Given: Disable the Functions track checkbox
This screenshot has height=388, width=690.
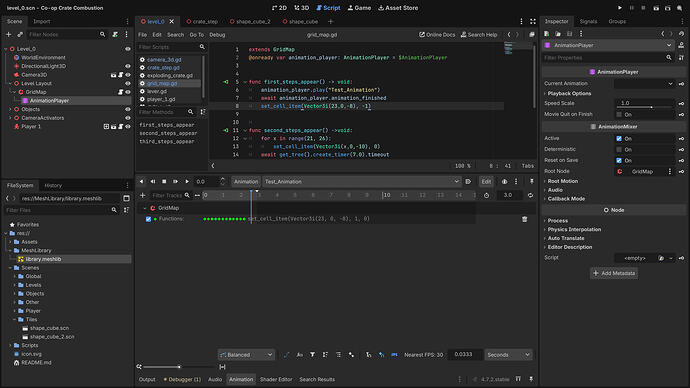Looking at the screenshot, I should pos(148,219).
